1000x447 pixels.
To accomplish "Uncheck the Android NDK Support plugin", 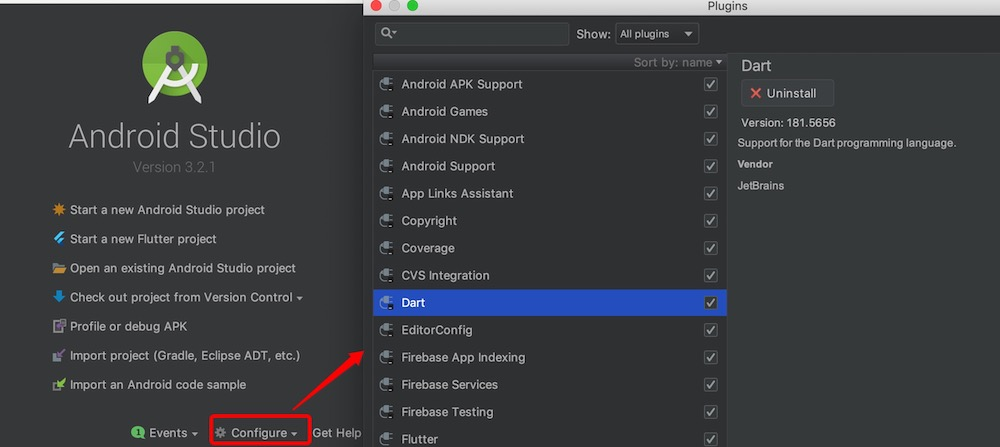I will 710,139.
